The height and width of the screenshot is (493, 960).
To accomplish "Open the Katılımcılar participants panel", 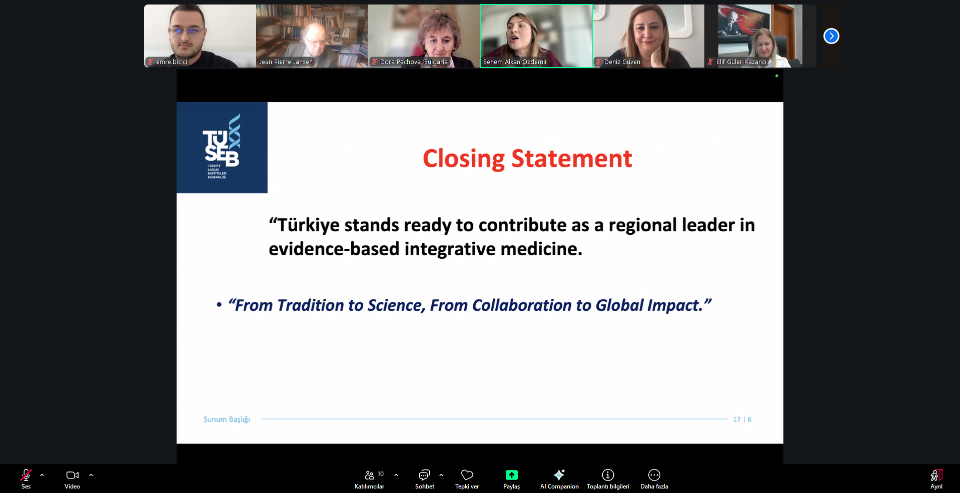I will point(371,476).
